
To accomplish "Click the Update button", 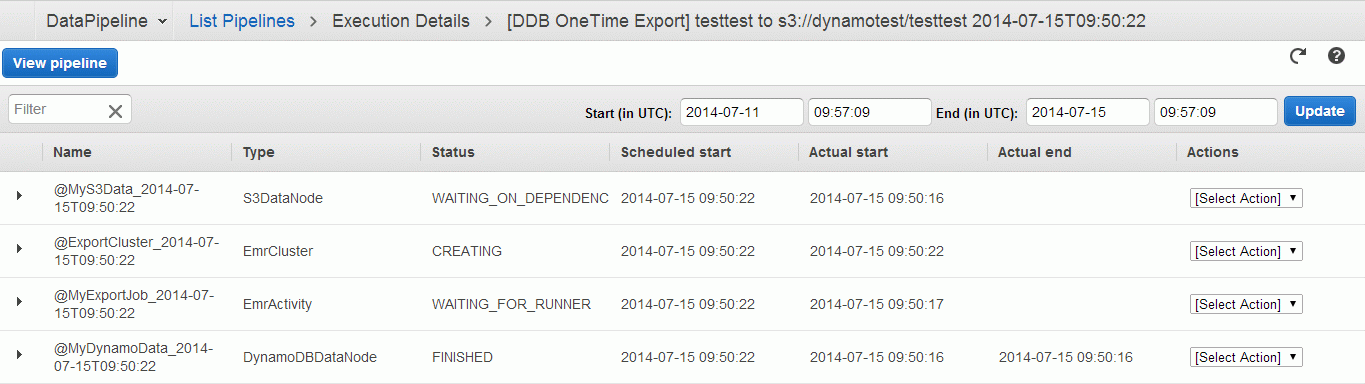I will click(x=1320, y=111).
